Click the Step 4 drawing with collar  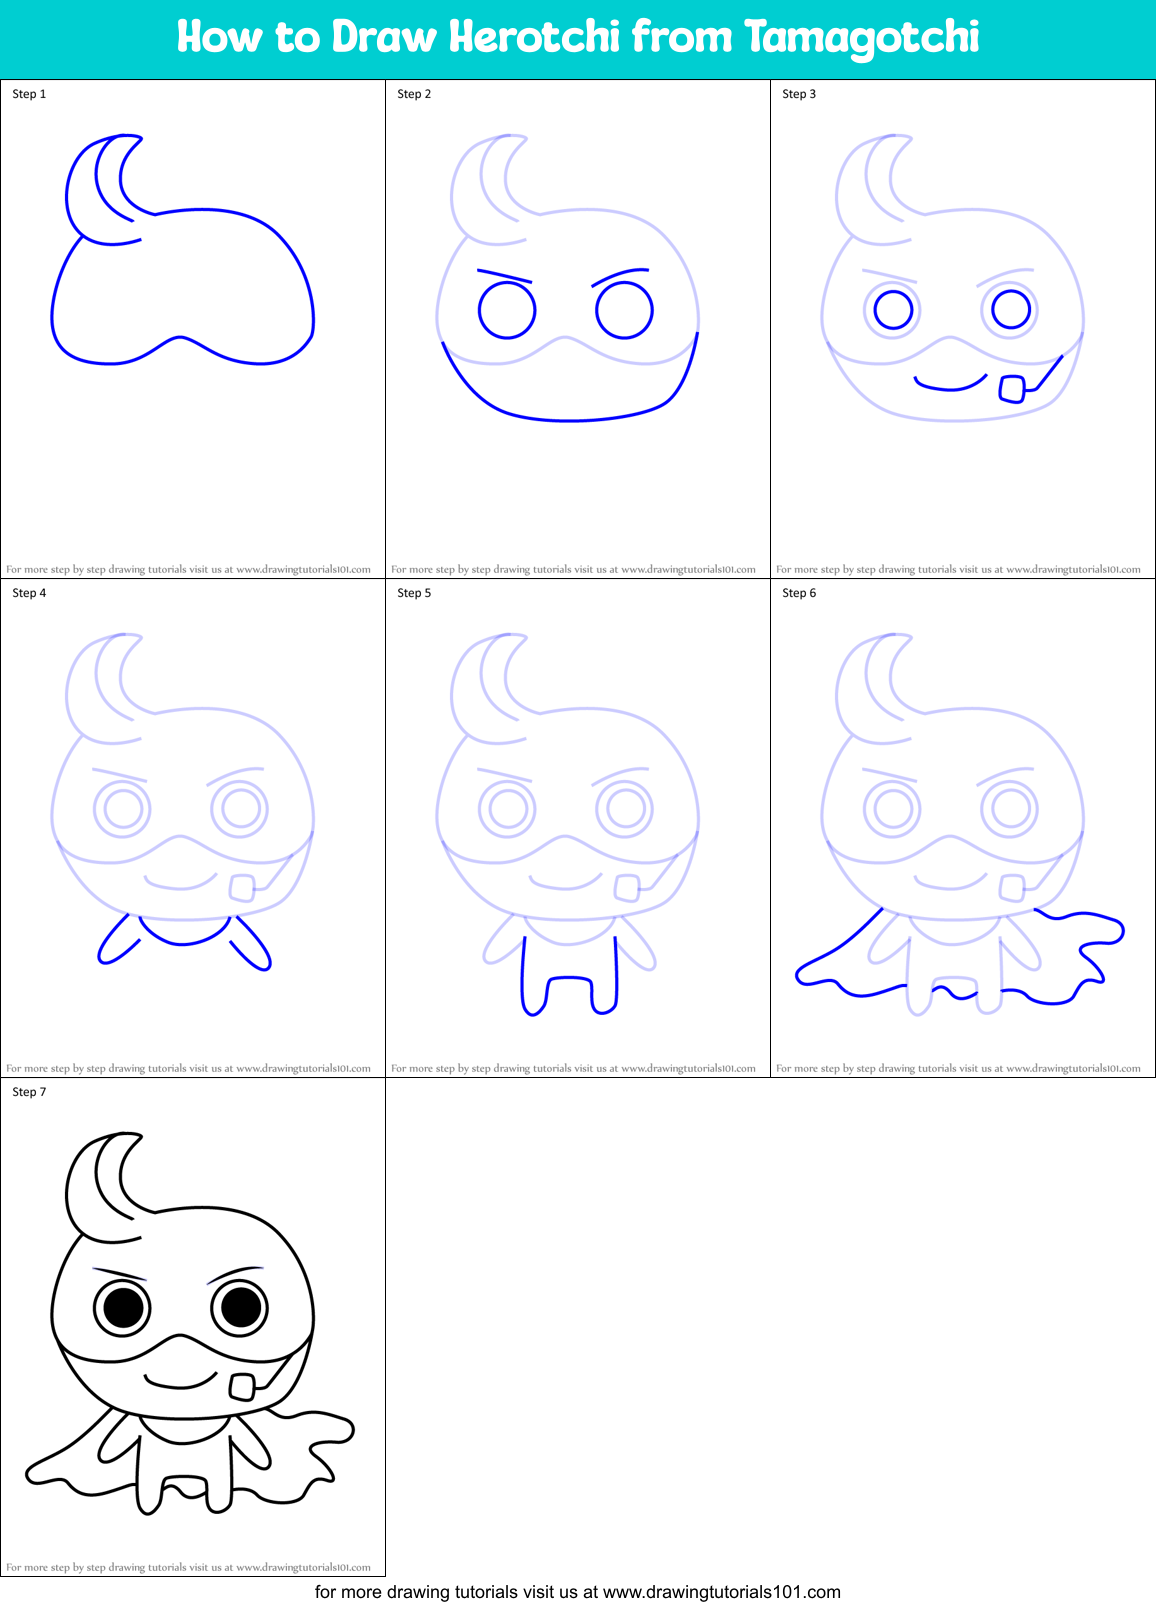click(x=183, y=801)
